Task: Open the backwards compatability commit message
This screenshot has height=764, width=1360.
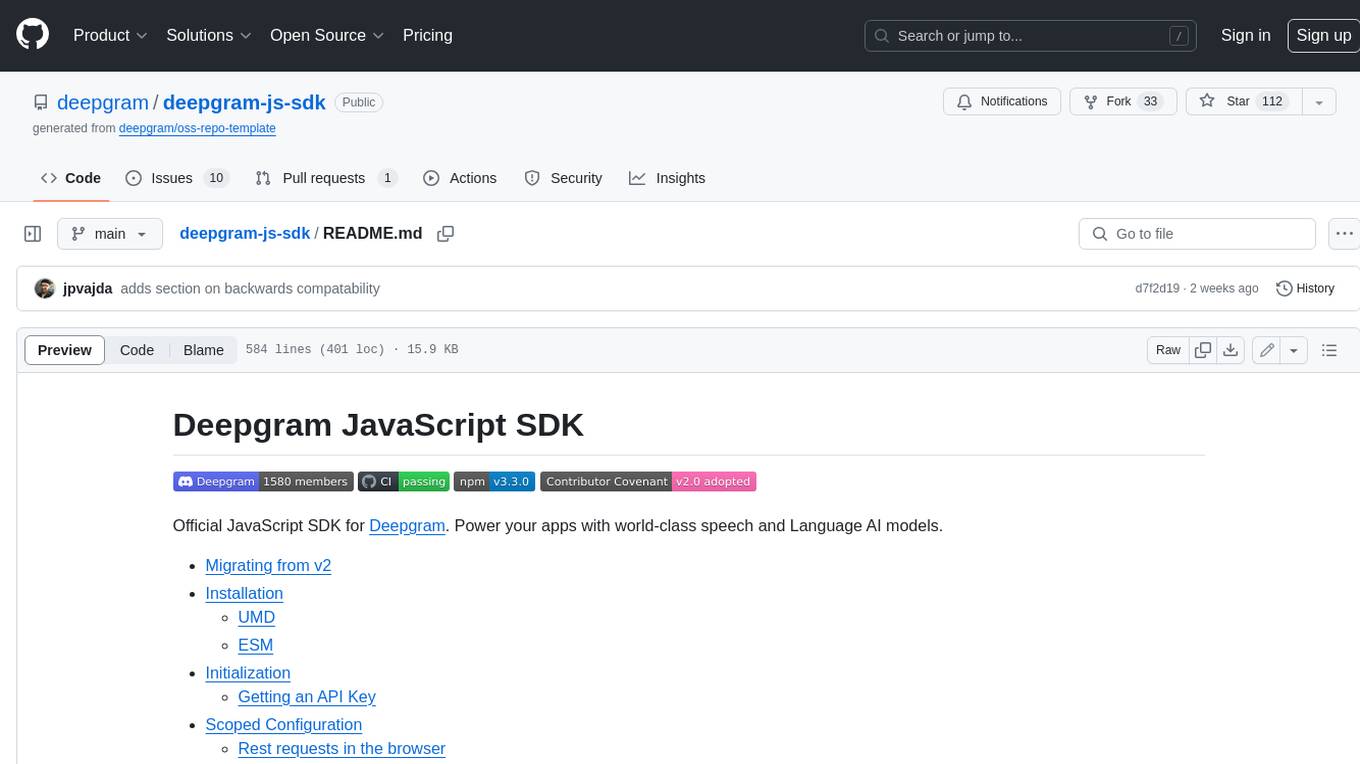Action: [250, 288]
